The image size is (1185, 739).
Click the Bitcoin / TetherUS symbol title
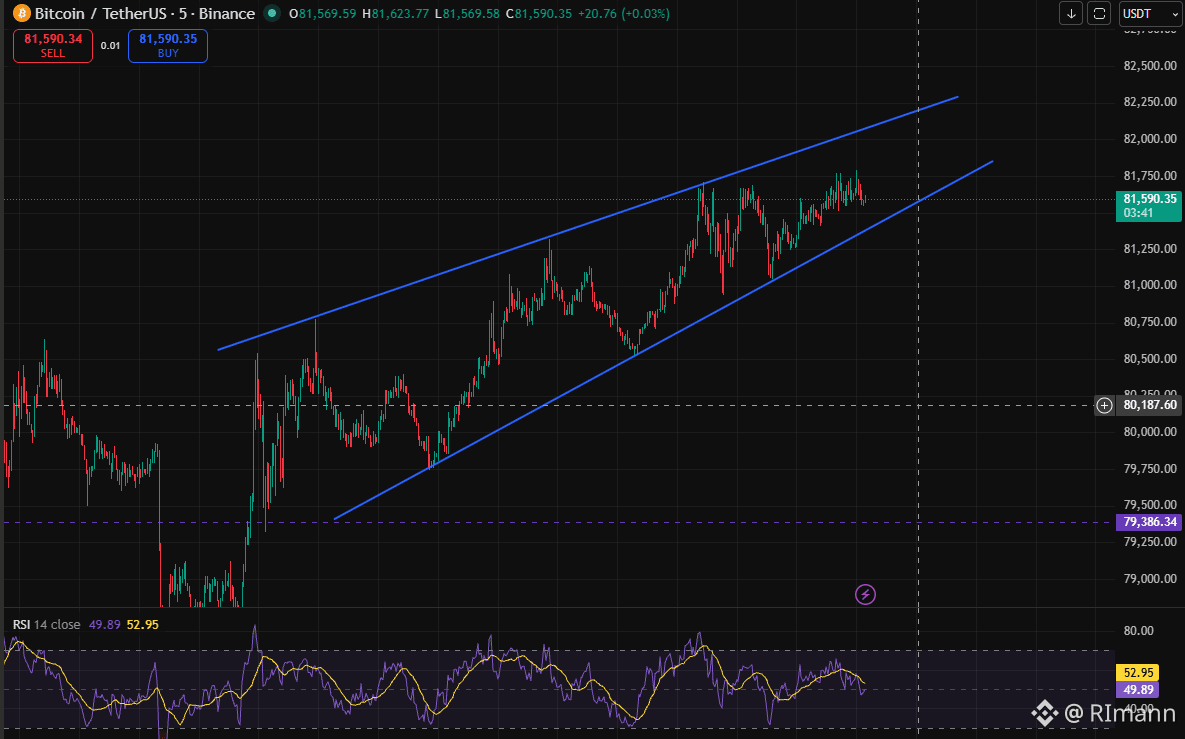[x=145, y=14]
